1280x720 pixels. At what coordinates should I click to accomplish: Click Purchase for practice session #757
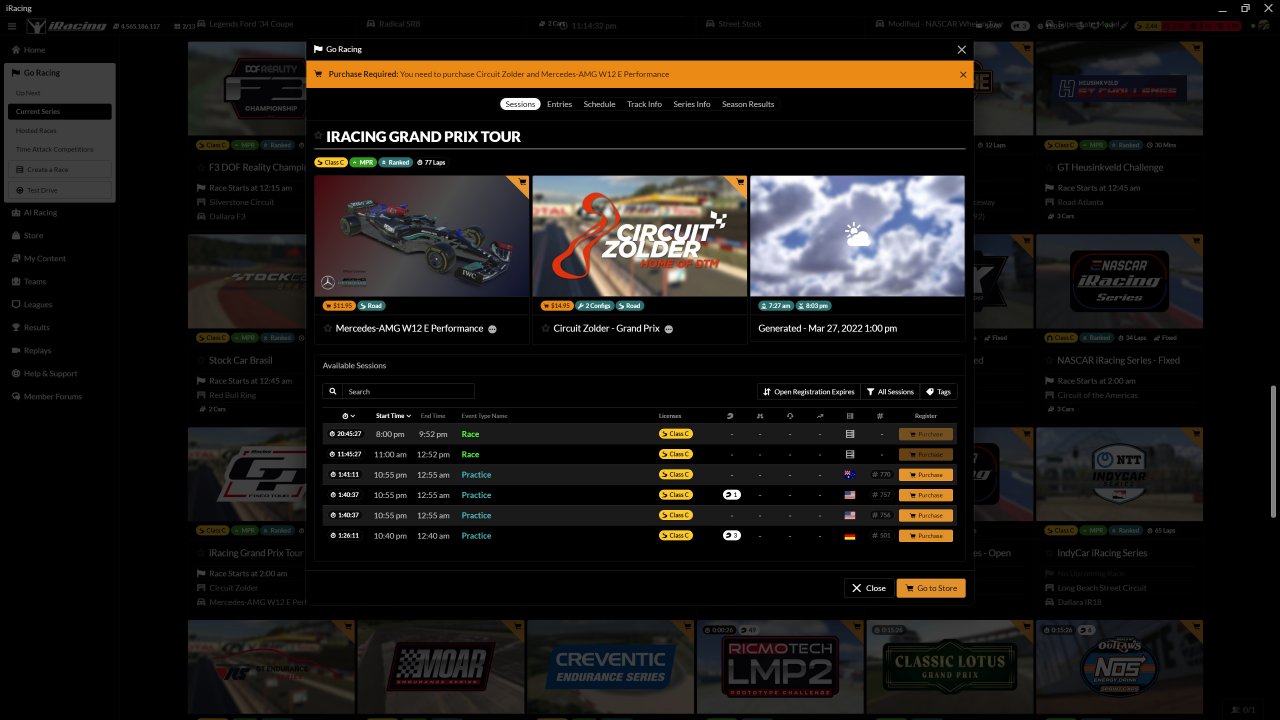coord(926,495)
